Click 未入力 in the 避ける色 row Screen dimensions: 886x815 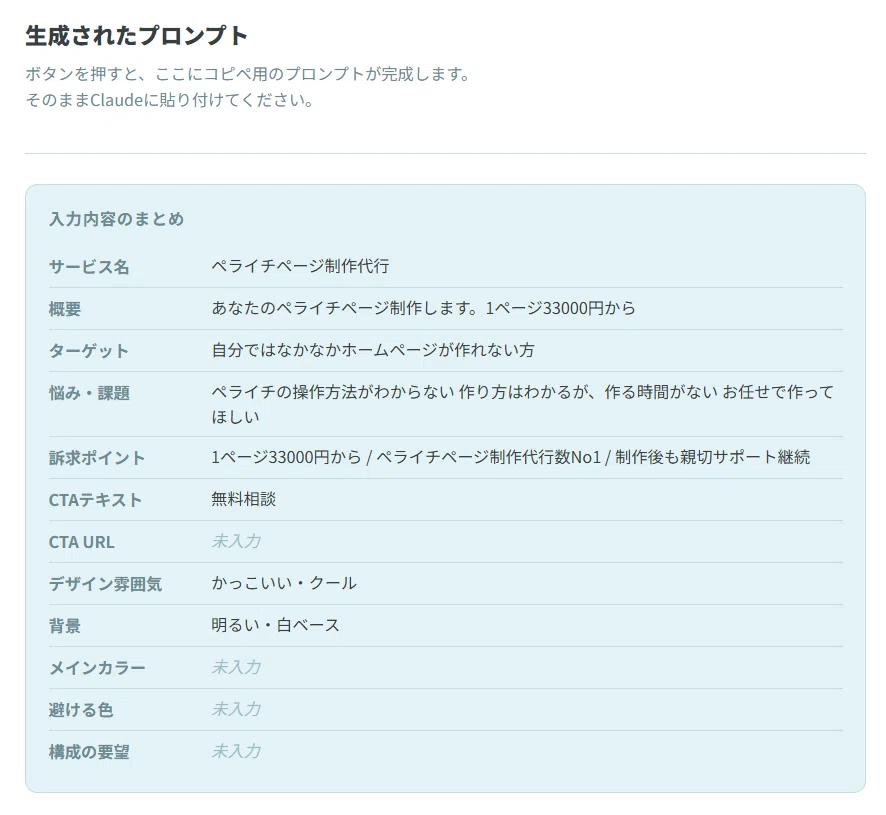click(x=236, y=709)
